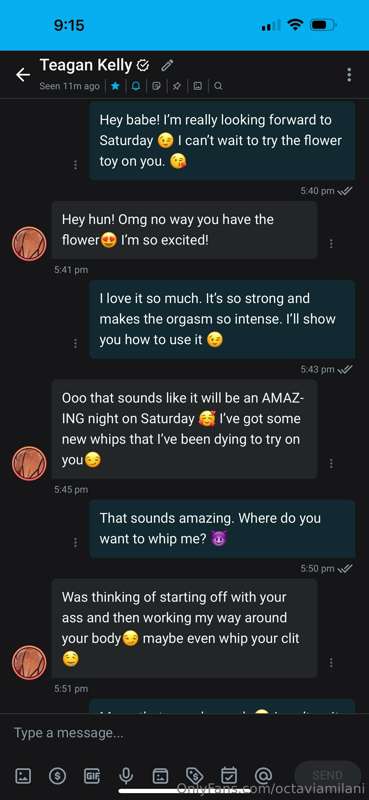
Task: Click the avatar next to 5:41 pm message
Action: pos(29,244)
